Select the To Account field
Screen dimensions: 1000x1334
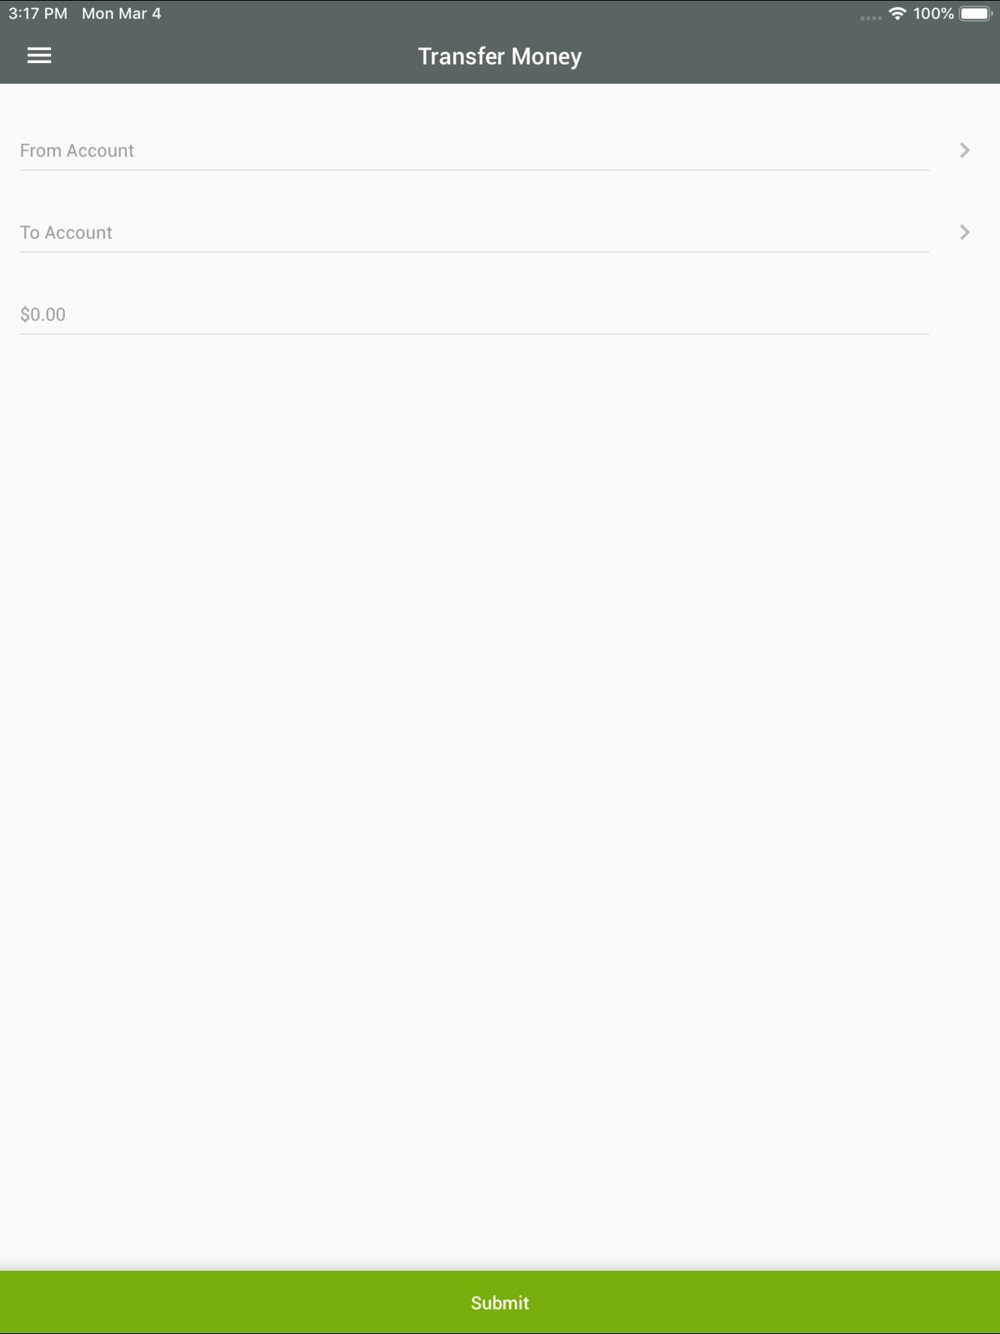coord(474,232)
